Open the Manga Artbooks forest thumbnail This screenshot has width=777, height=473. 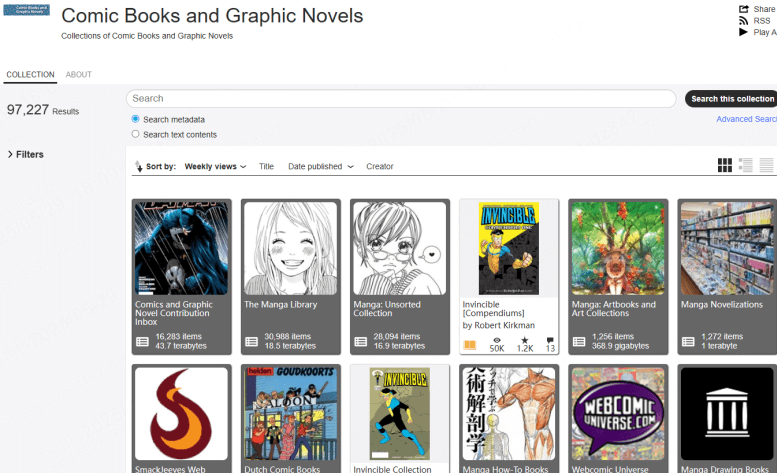point(618,248)
